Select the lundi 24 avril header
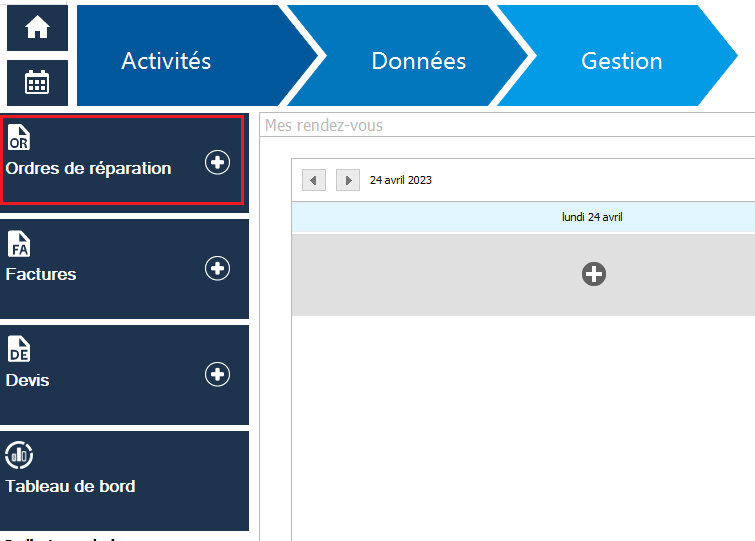 click(x=523, y=217)
